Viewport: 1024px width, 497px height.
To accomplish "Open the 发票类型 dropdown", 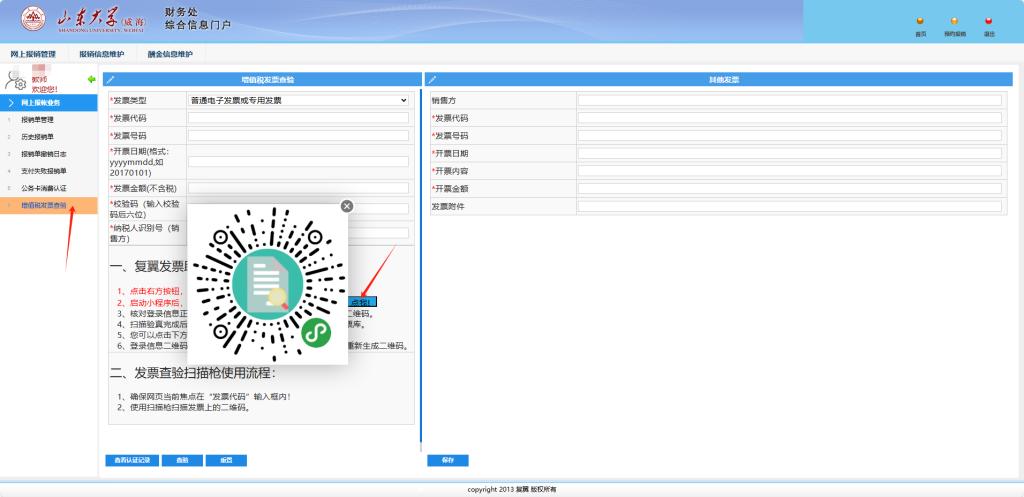I will [298, 101].
